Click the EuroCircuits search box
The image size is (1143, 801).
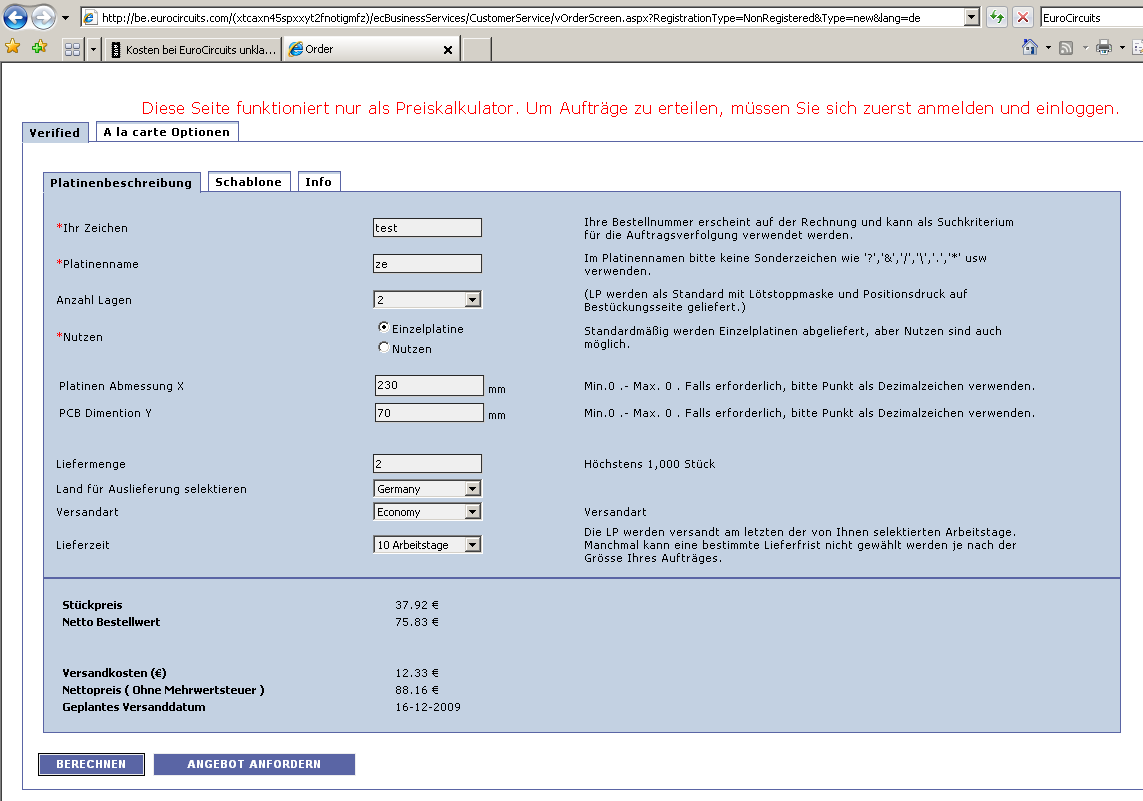1091,17
